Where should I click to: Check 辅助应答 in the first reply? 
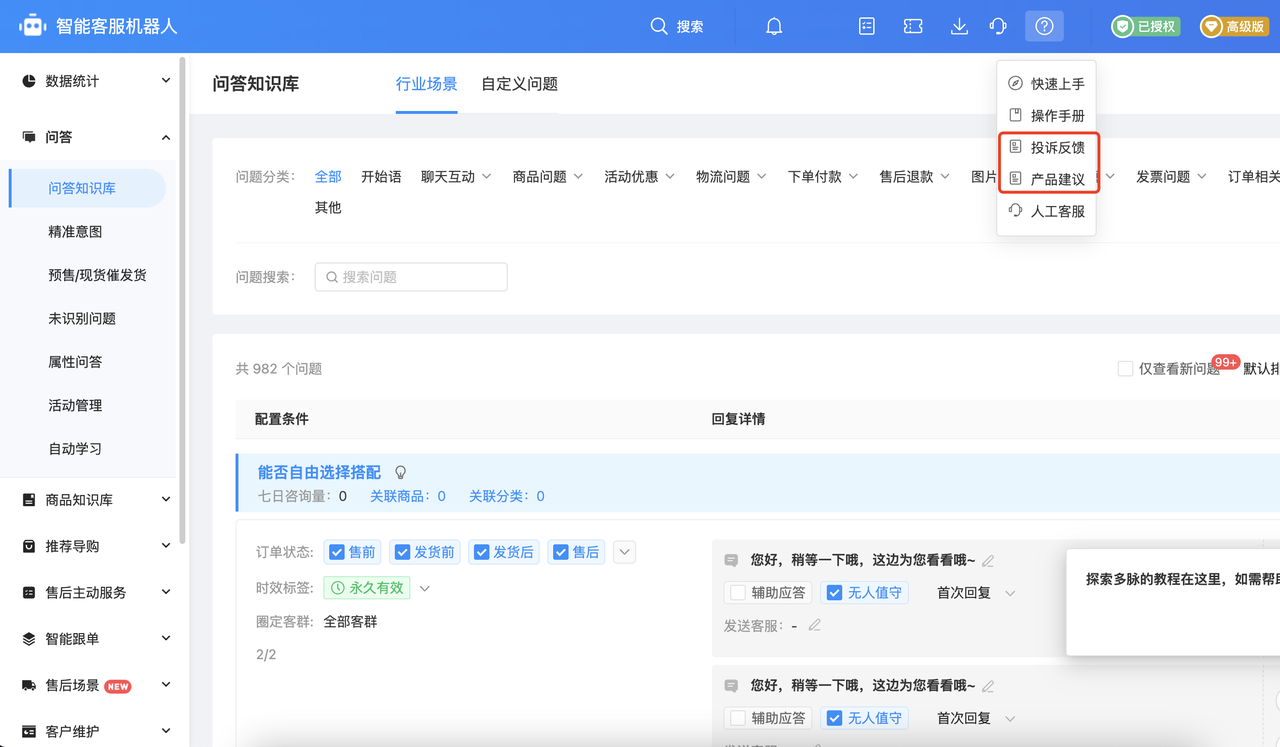click(738, 593)
